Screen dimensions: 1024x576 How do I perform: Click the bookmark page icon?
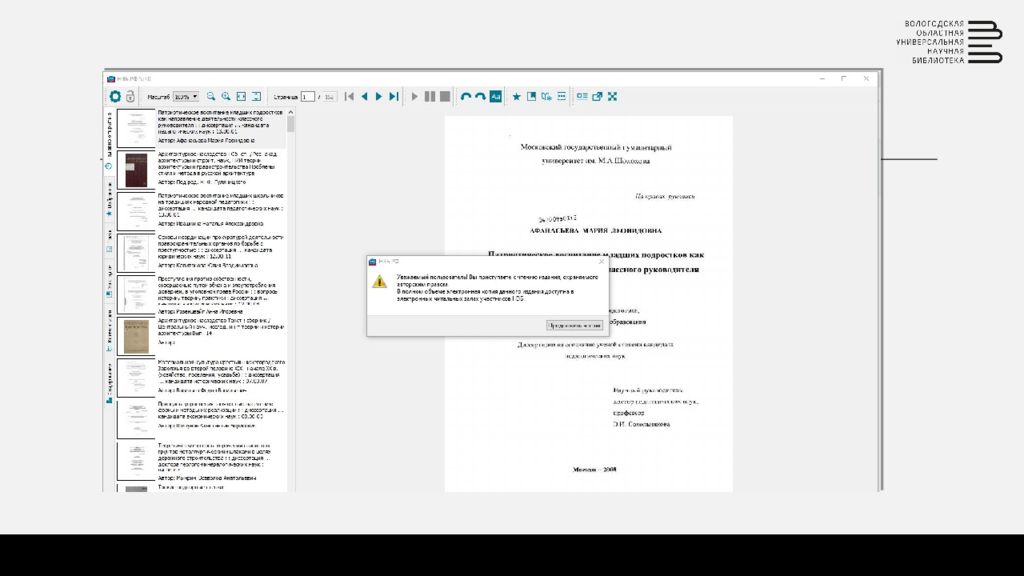(532, 97)
